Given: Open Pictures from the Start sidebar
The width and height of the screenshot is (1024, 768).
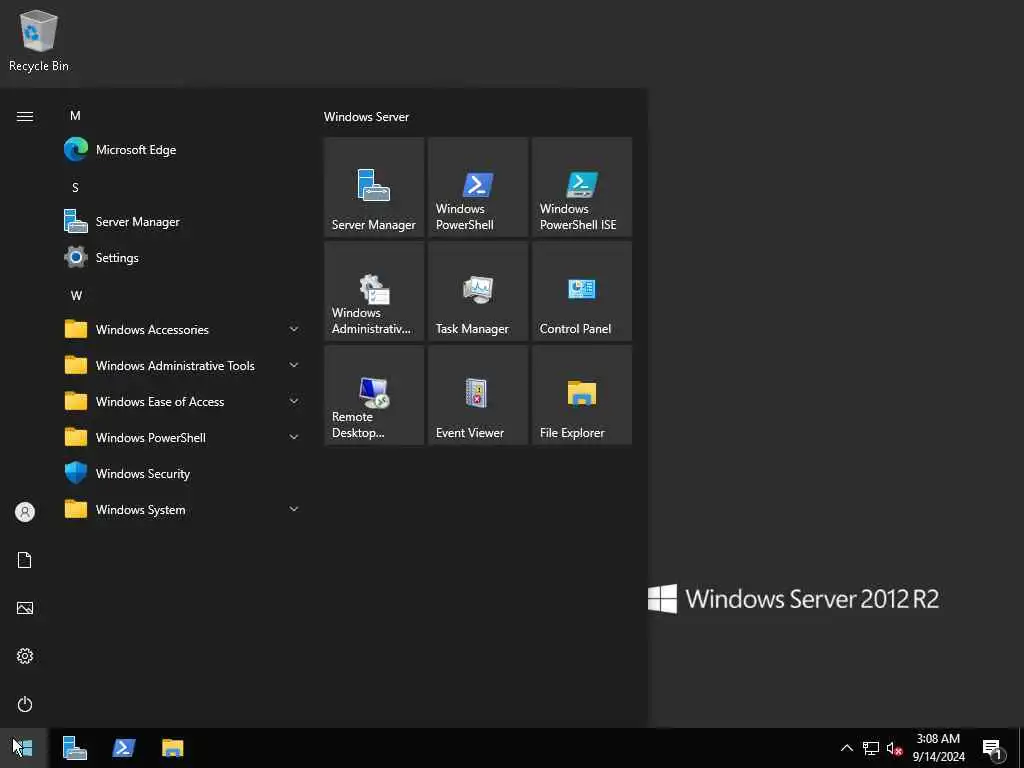Looking at the screenshot, I should 25,608.
